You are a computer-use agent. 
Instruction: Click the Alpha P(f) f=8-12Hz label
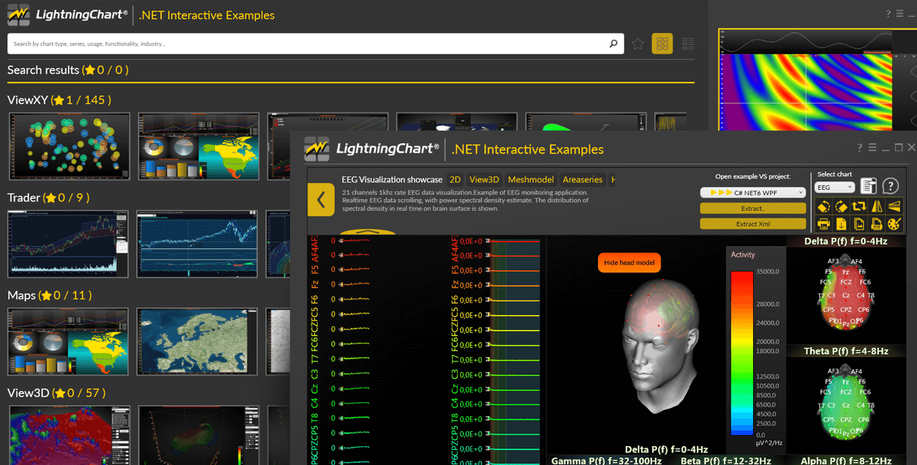[x=846, y=461]
